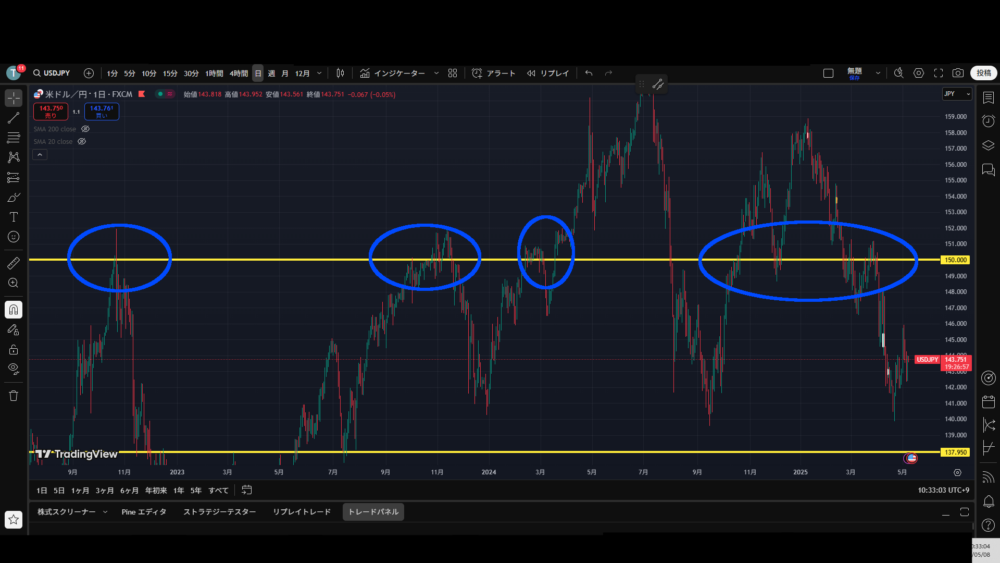Select the trend line drawing tool
Viewport: 1000px width, 563px height.
pyautogui.click(x=13, y=118)
